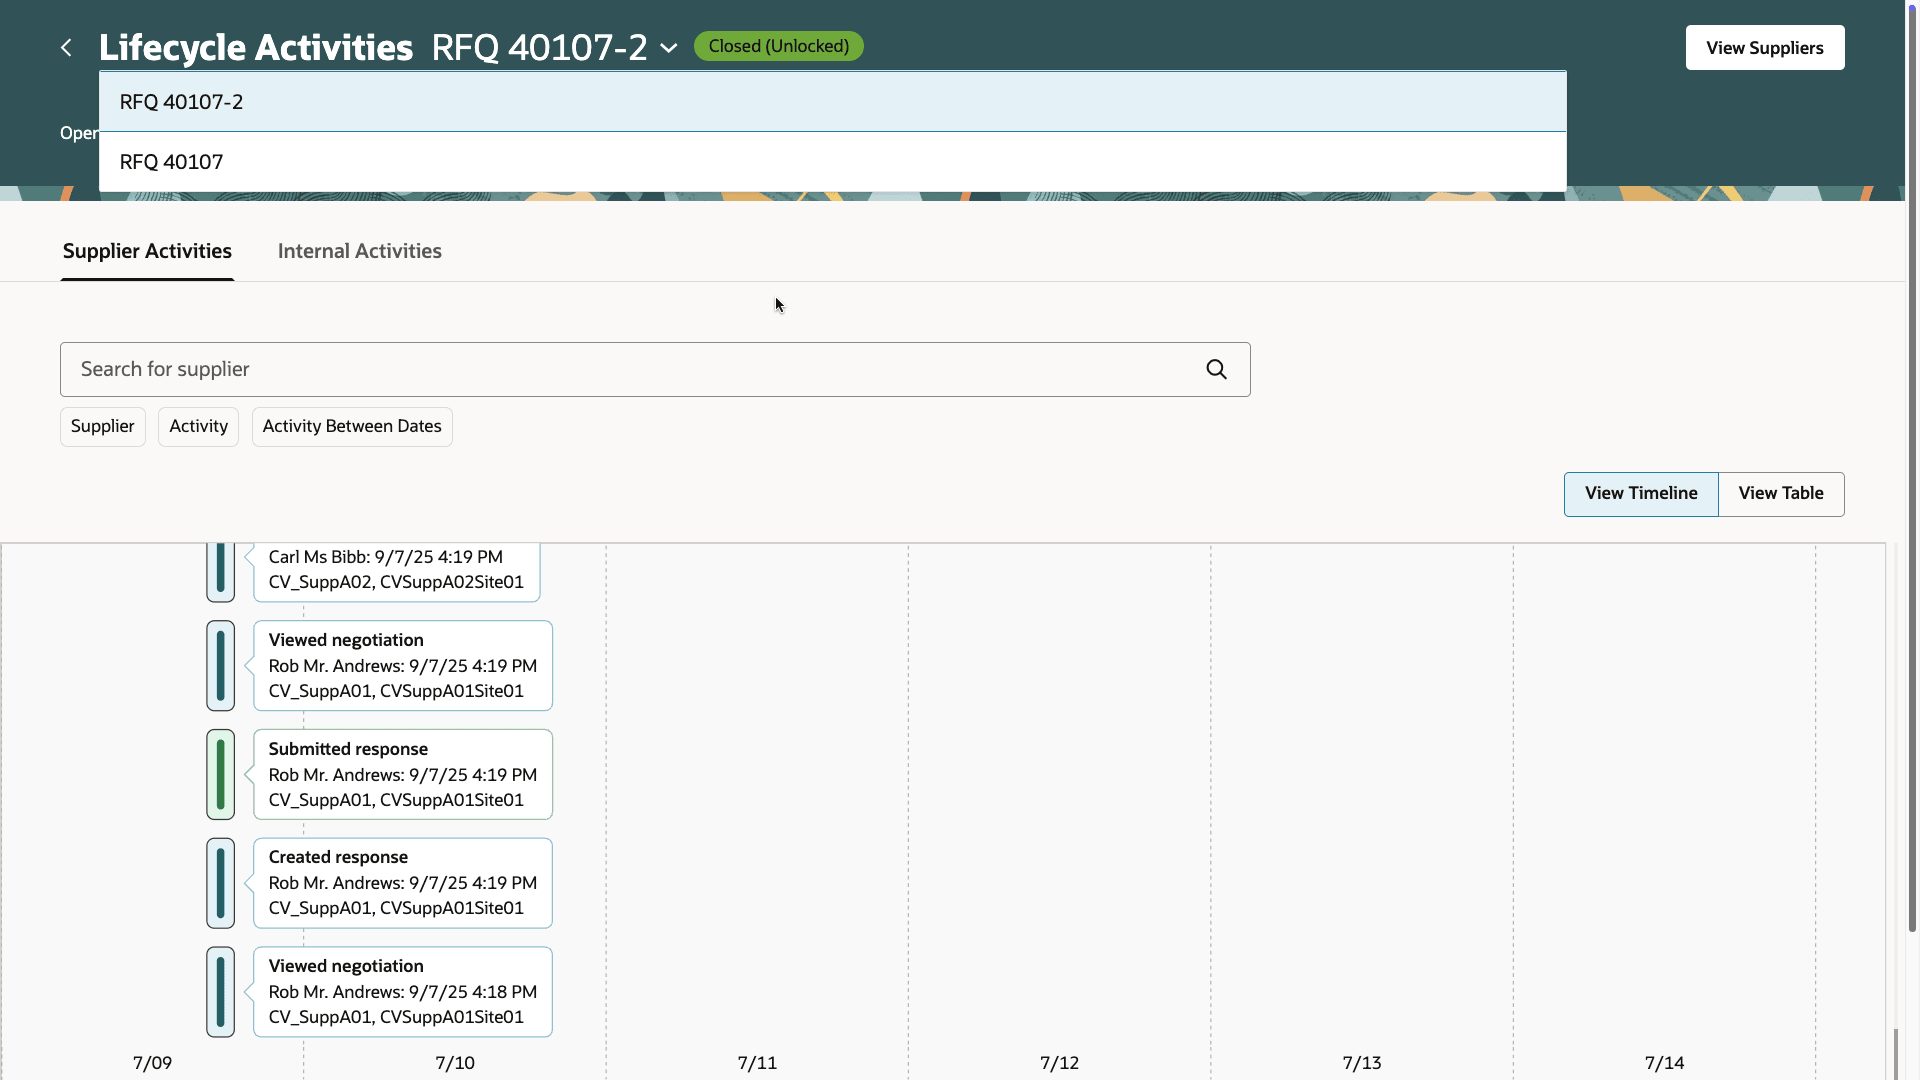This screenshot has width=1920, height=1080.
Task: Click marker beside Created response entry
Action: (220, 883)
